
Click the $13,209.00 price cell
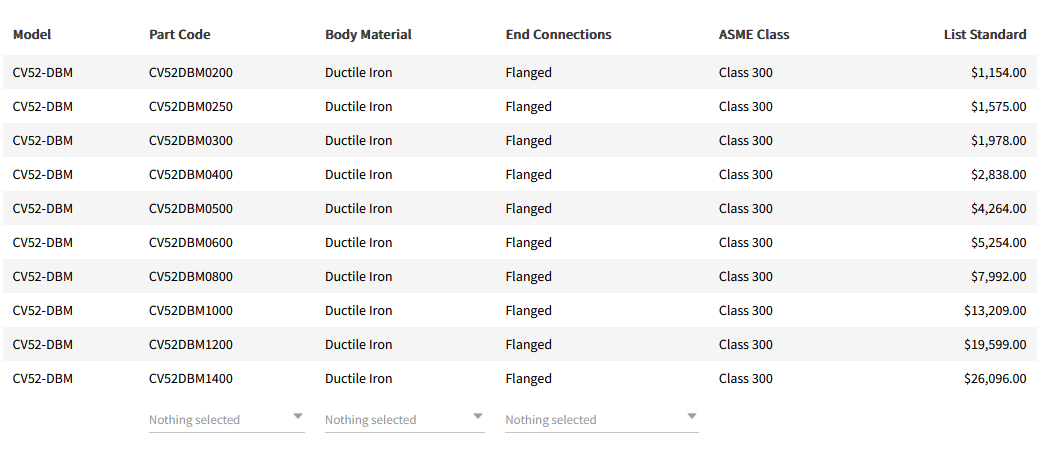click(995, 311)
